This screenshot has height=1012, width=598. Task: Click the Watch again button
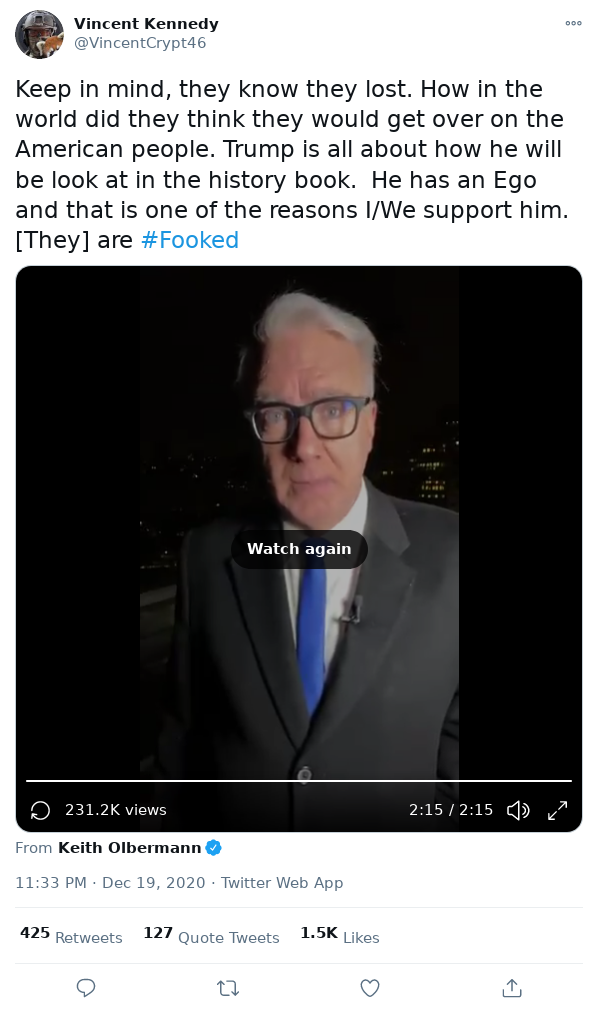pyautogui.click(x=299, y=549)
